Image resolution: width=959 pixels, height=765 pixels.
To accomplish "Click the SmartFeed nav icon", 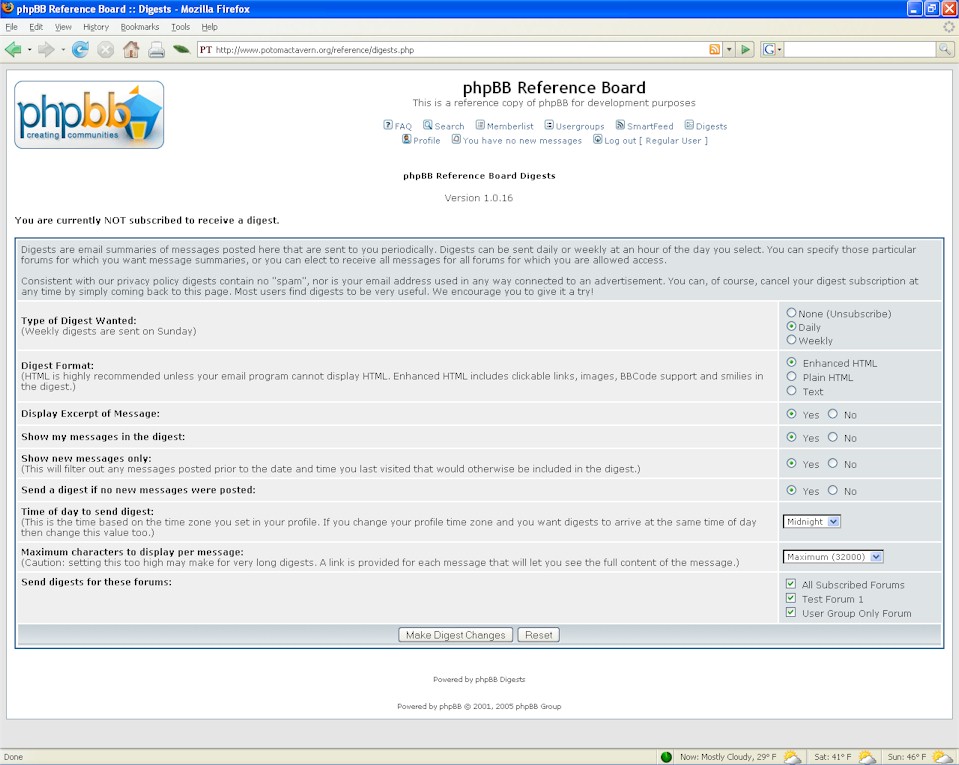I will 620,125.
